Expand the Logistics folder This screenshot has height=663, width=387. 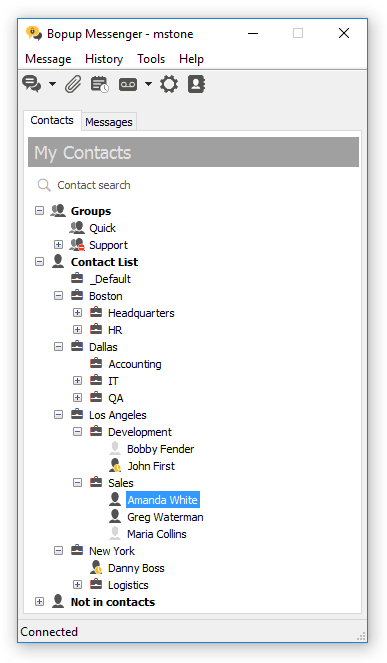click(x=77, y=585)
